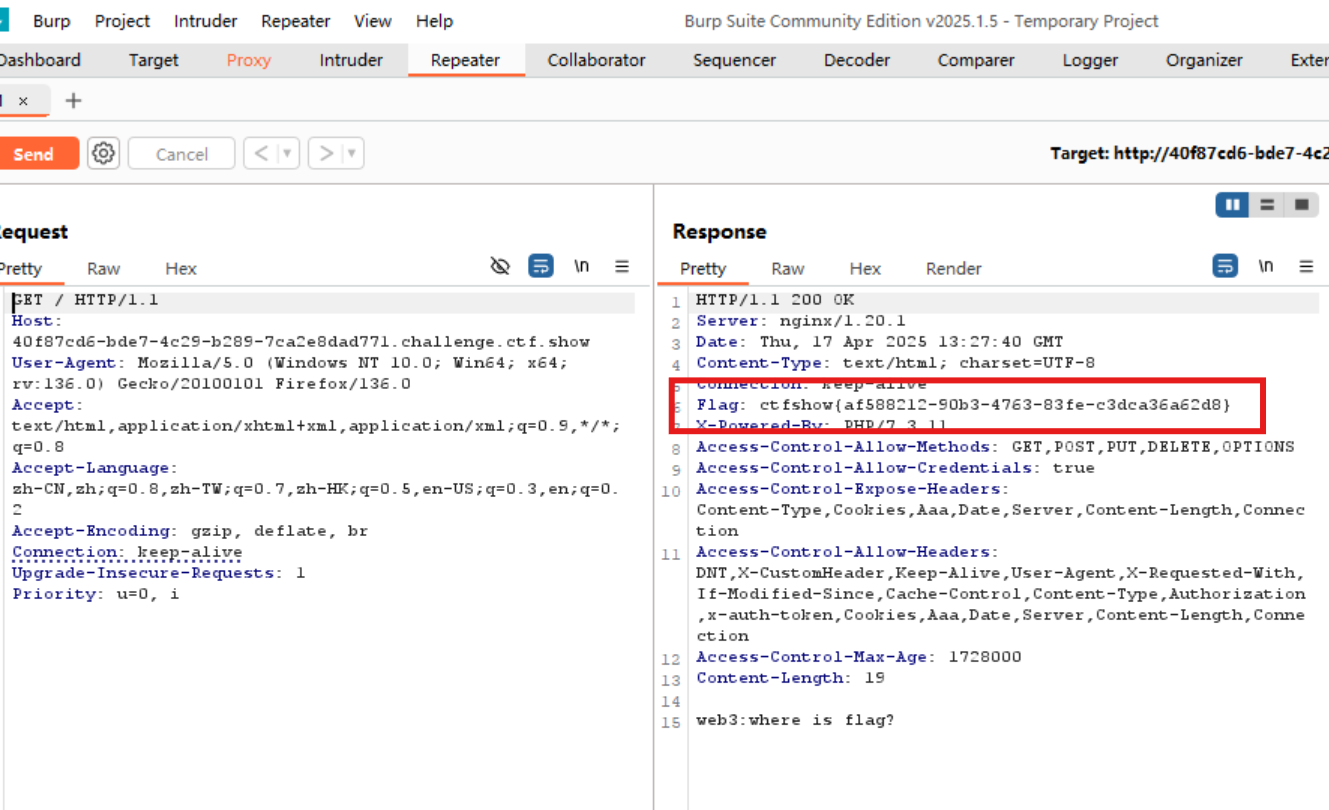
Task: Switch to the Collaborator tool tab
Action: (x=597, y=60)
